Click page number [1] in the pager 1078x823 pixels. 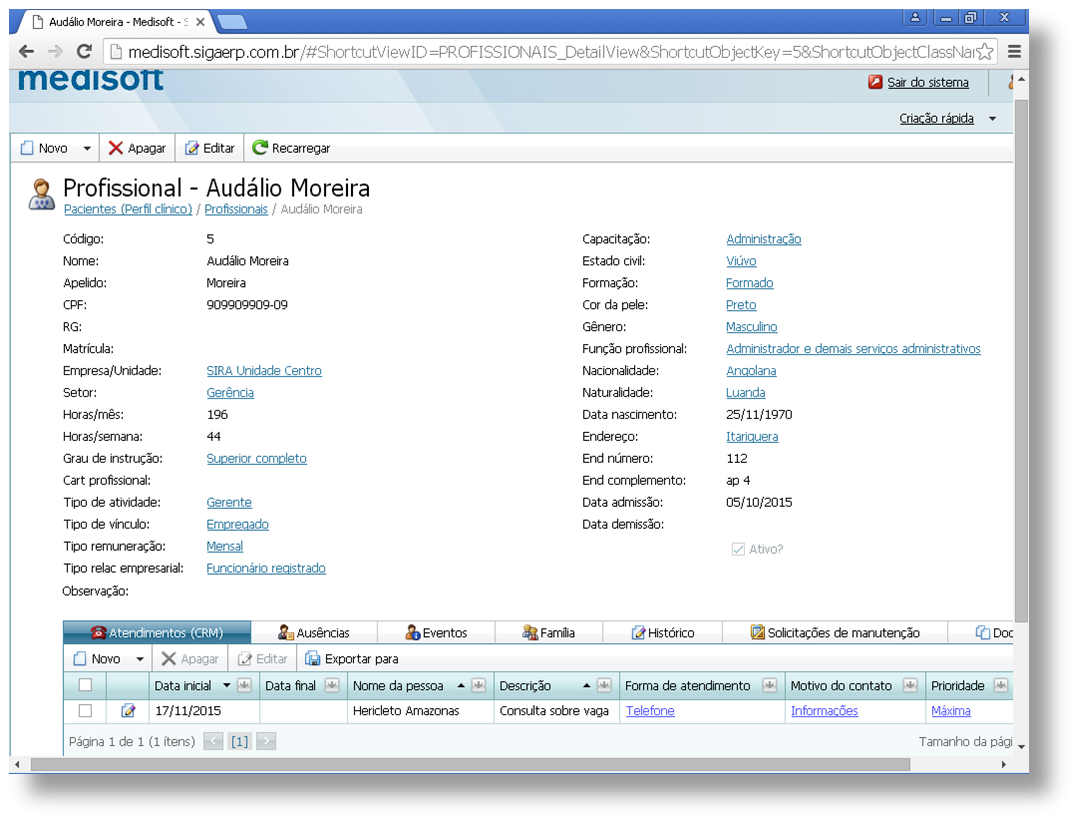tap(239, 741)
